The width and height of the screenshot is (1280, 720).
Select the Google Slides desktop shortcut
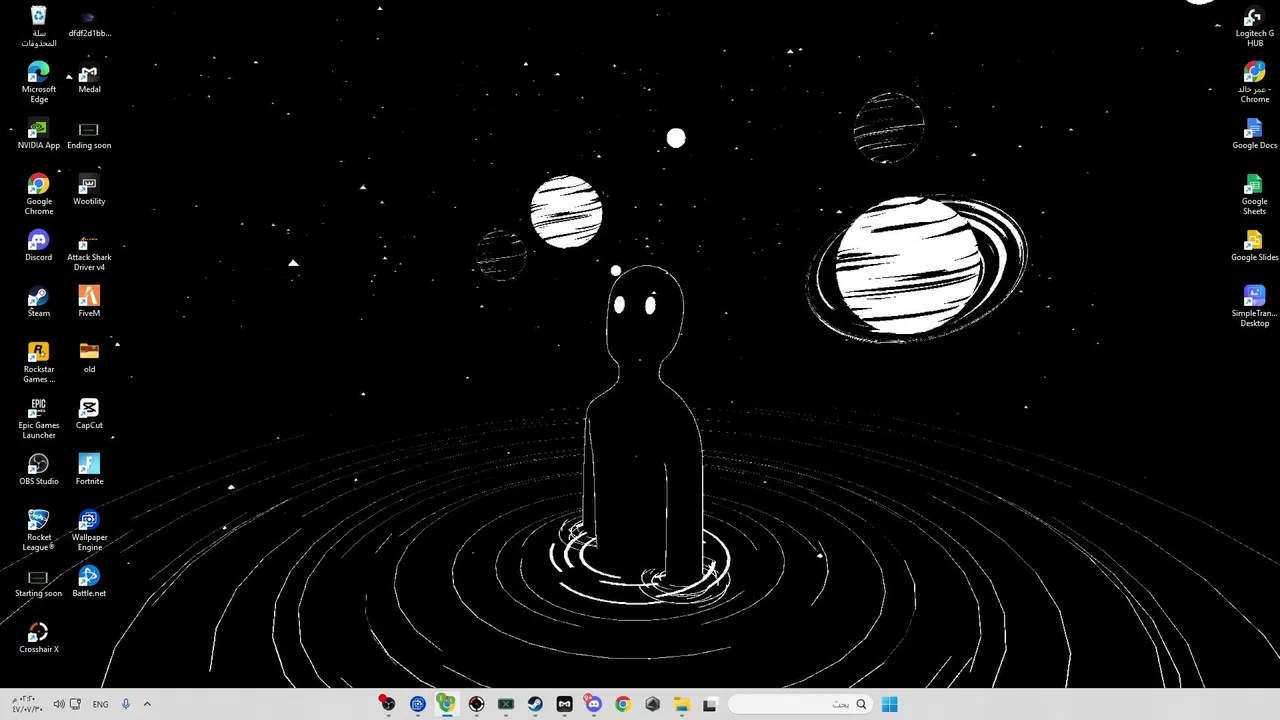coord(1254,246)
